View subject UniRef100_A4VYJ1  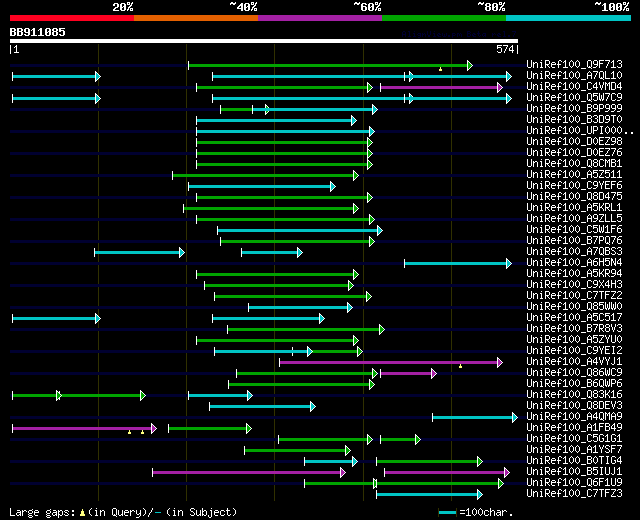click(574, 362)
